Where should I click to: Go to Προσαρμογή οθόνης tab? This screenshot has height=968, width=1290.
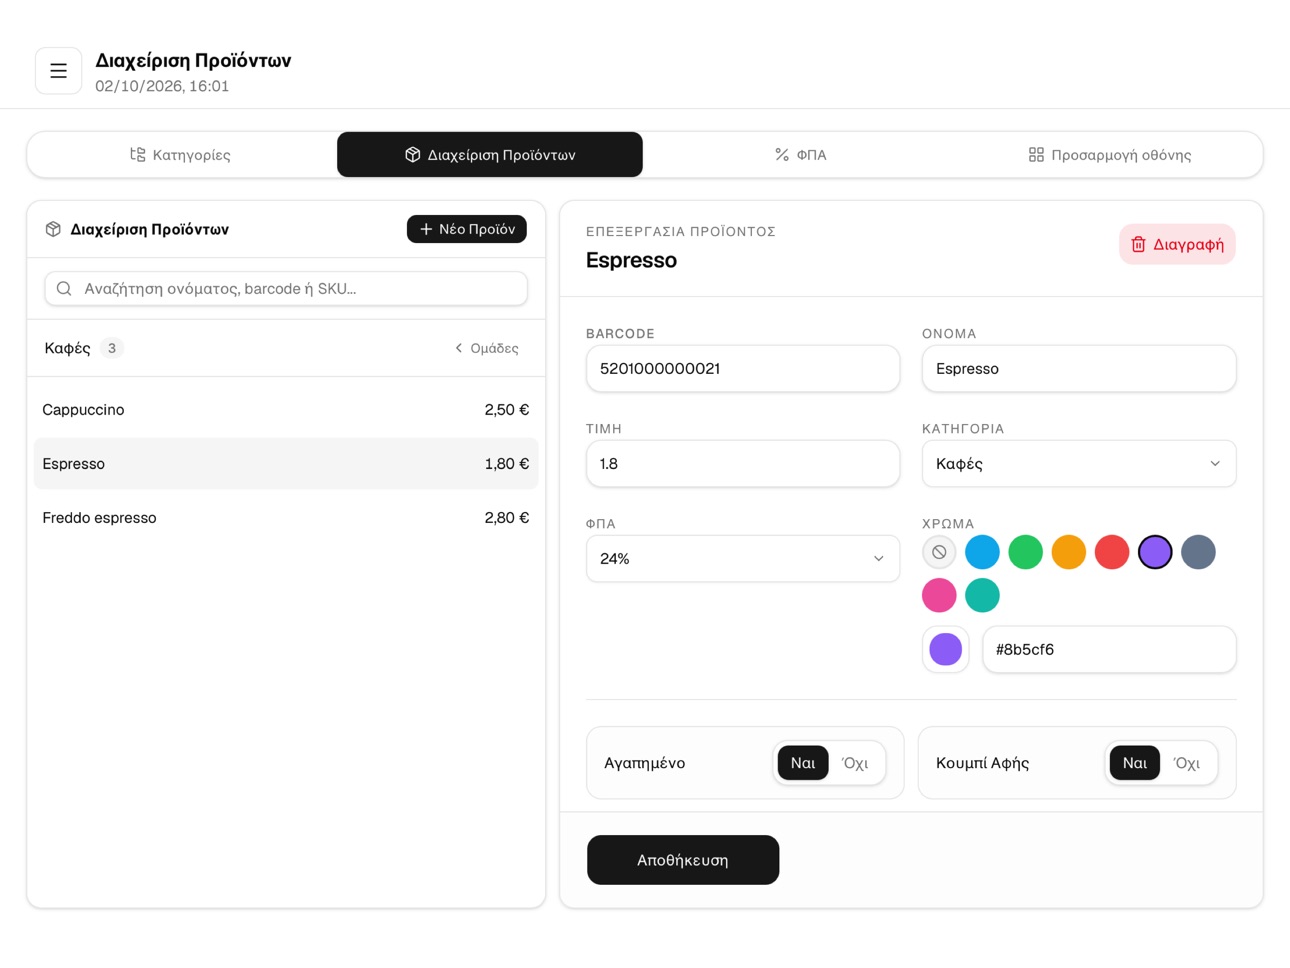tap(1109, 155)
